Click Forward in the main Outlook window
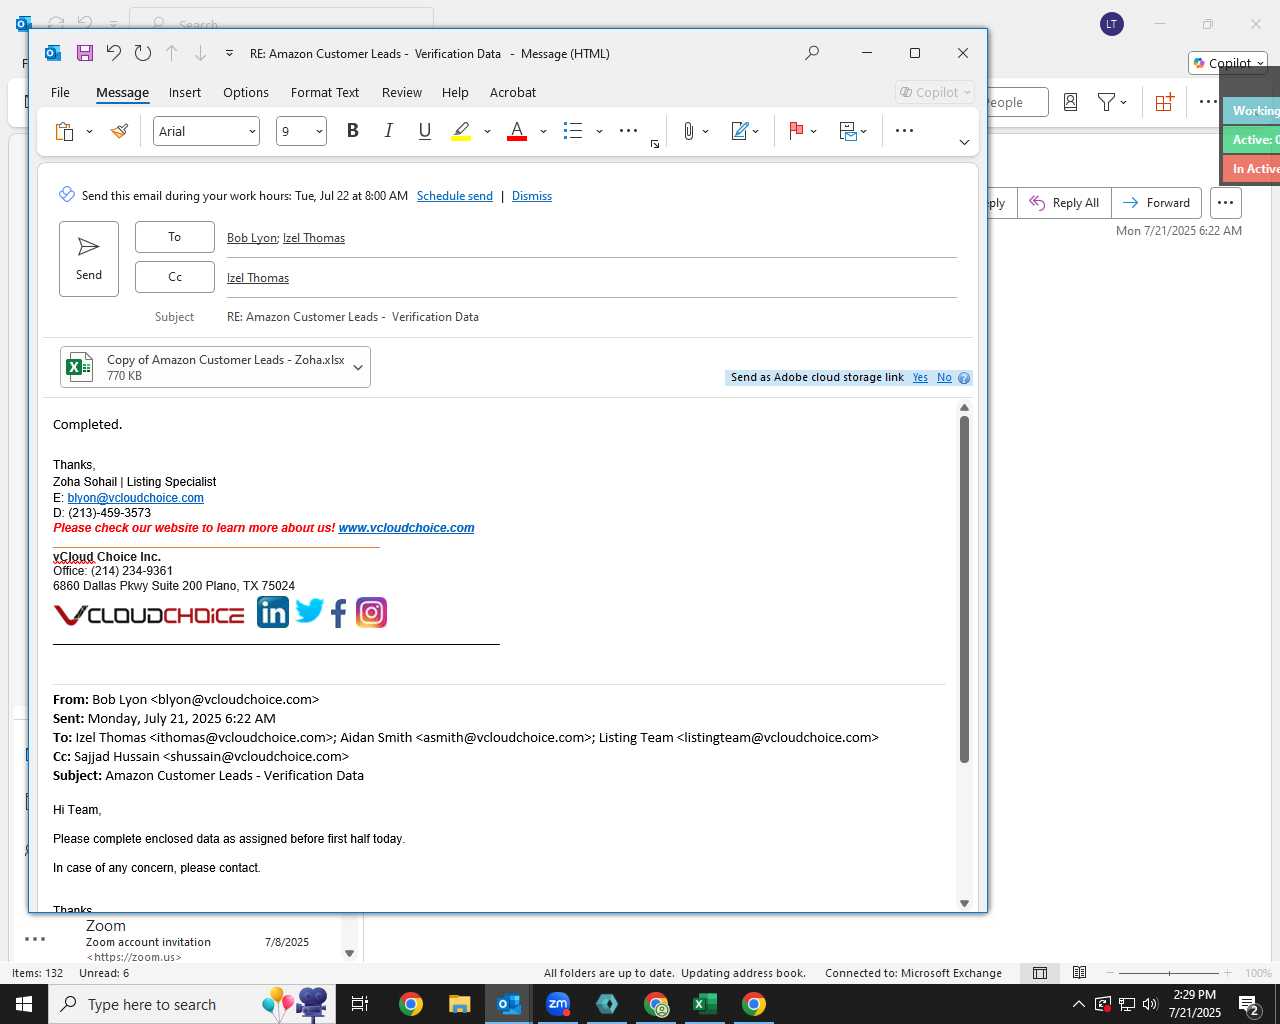This screenshot has height=1024, width=1280. (1157, 203)
